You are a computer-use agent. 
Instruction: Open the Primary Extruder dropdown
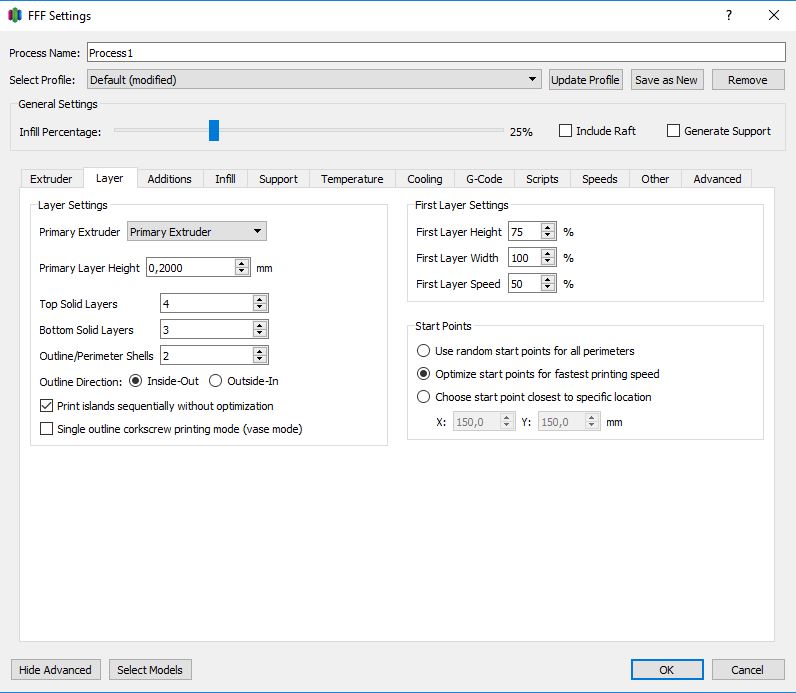pos(196,232)
